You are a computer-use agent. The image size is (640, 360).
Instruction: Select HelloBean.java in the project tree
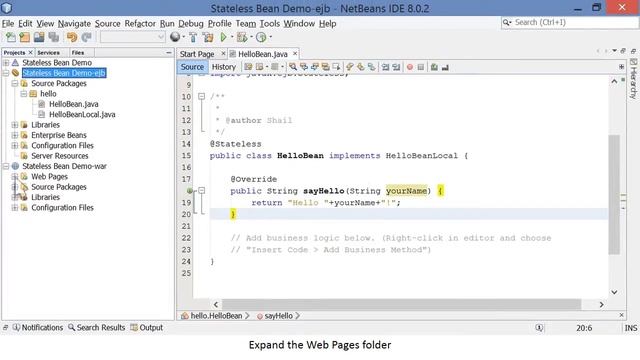pyautogui.click(x=73, y=104)
